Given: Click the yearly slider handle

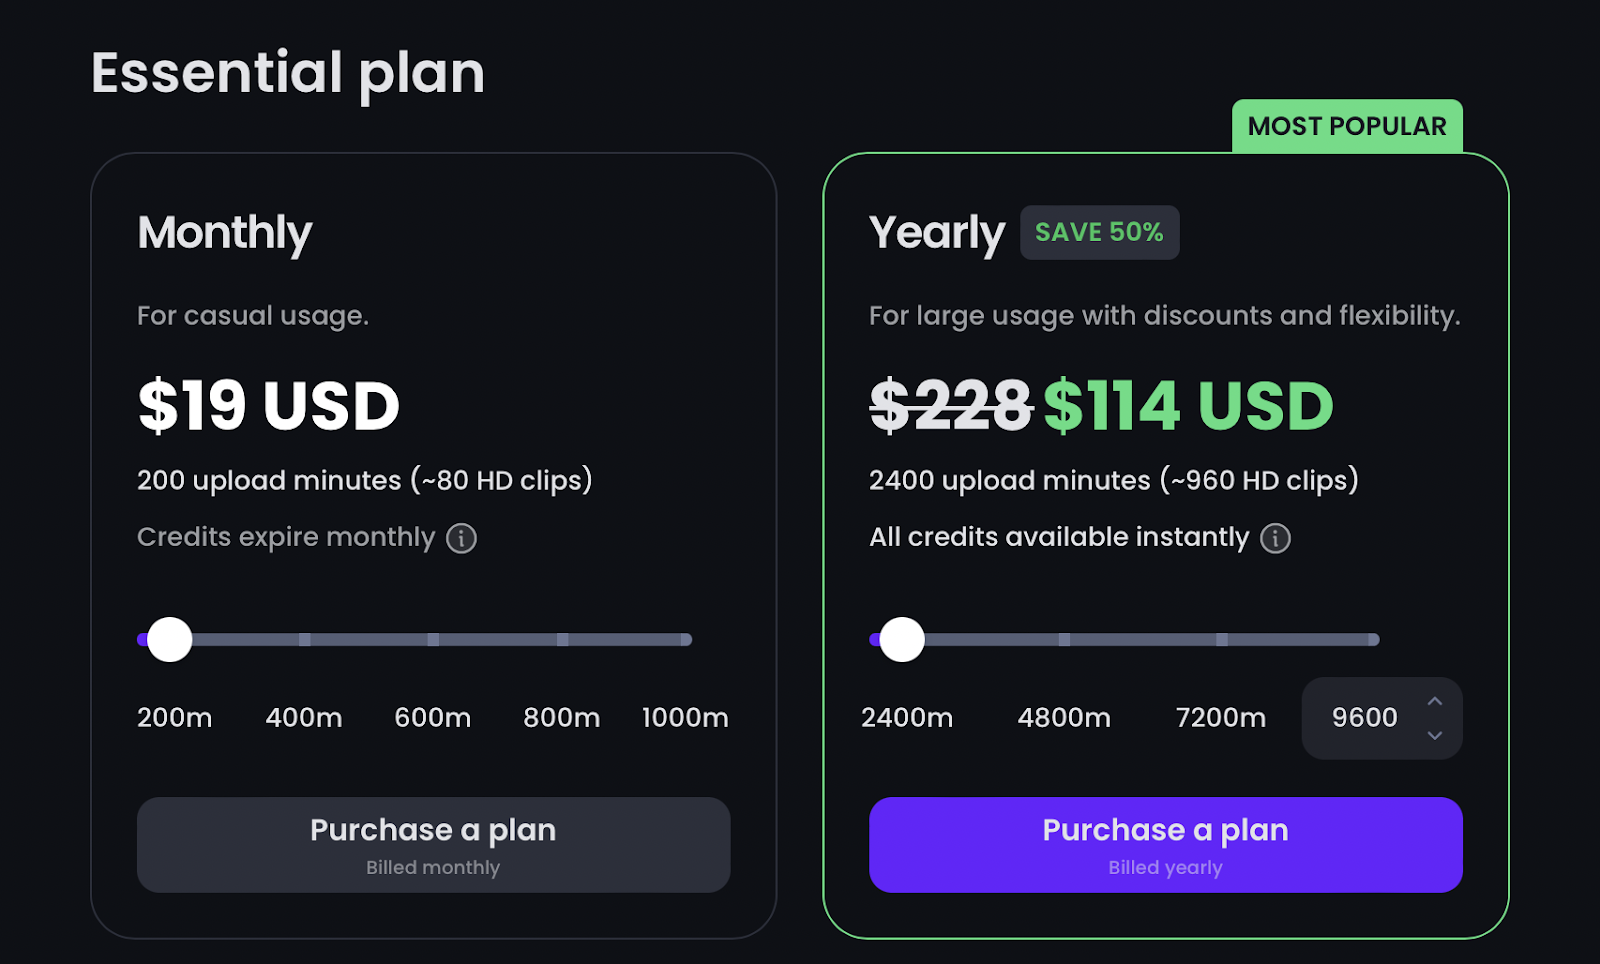Looking at the screenshot, I should [x=902, y=639].
